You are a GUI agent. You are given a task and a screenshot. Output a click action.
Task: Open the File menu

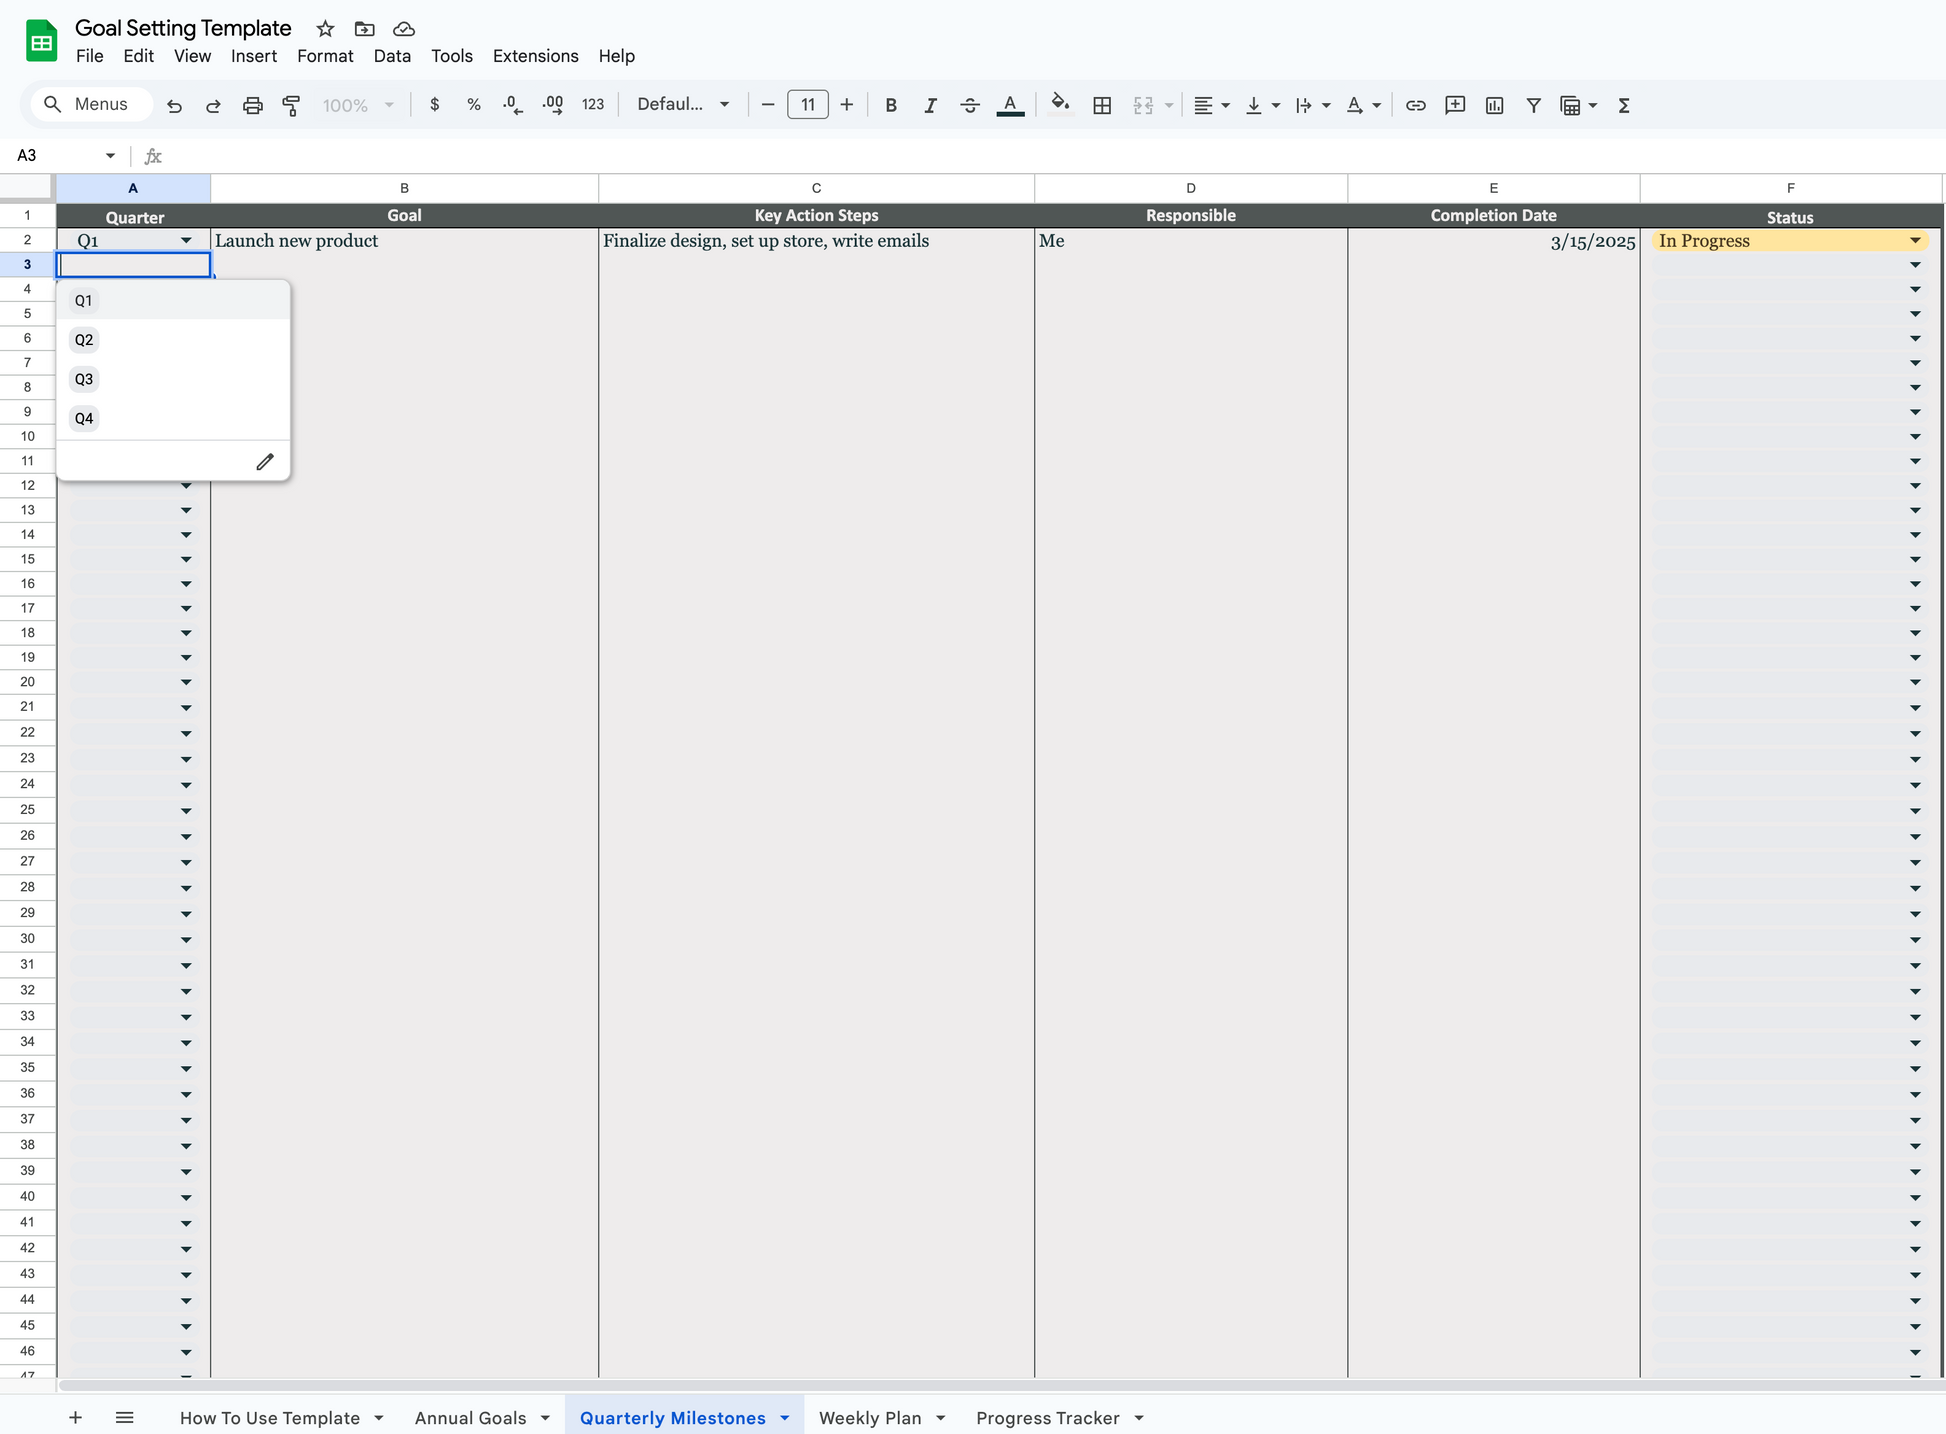click(89, 56)
